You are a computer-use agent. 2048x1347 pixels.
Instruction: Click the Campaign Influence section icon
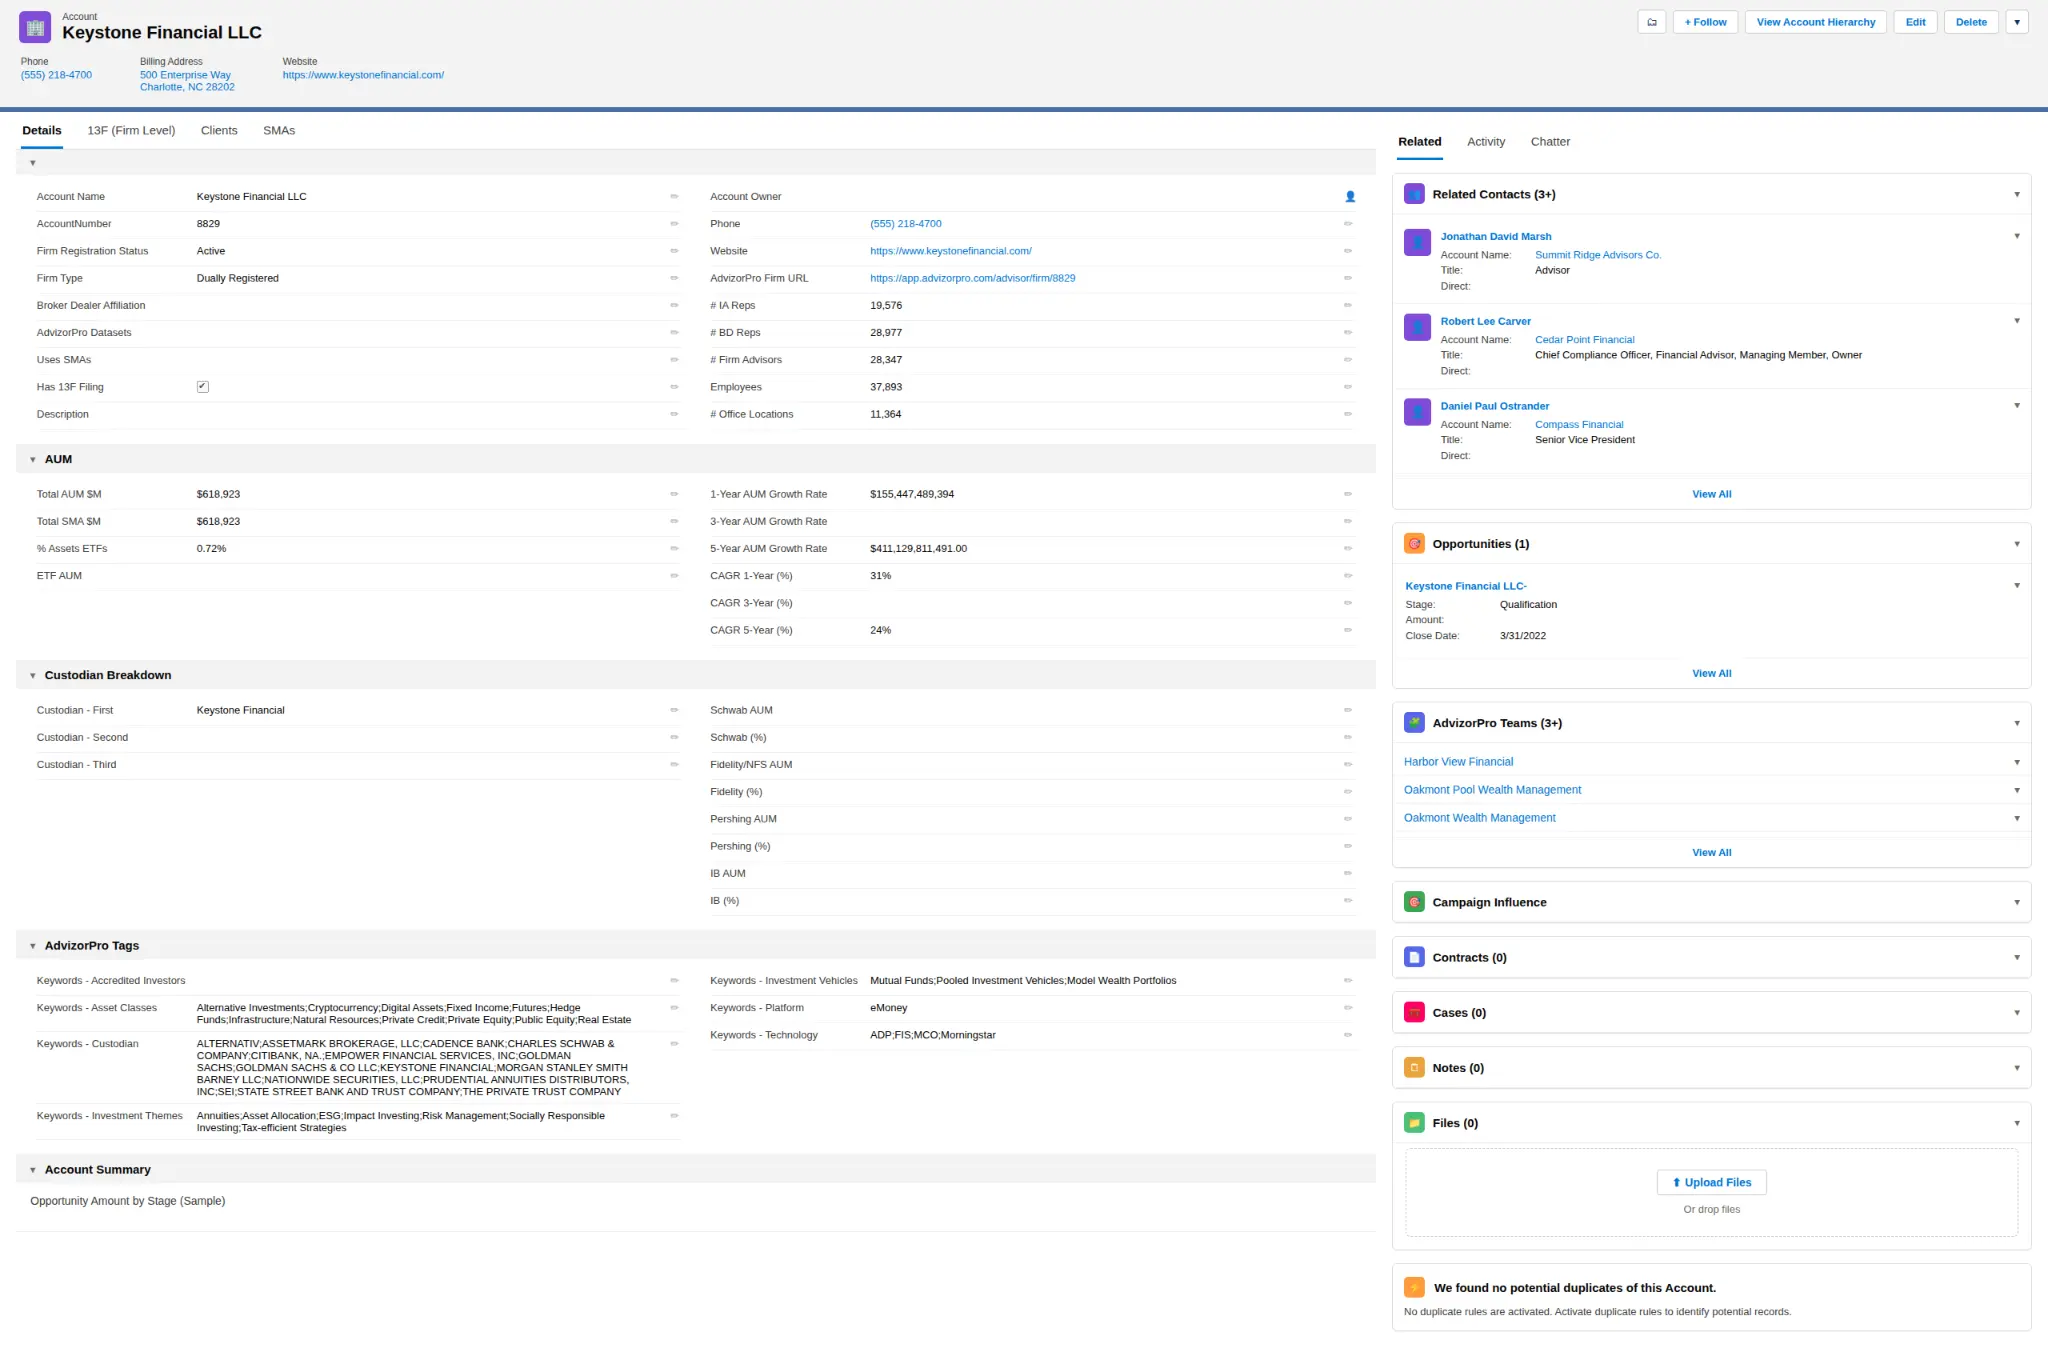pyautogui.click(x=1414, y=902)
